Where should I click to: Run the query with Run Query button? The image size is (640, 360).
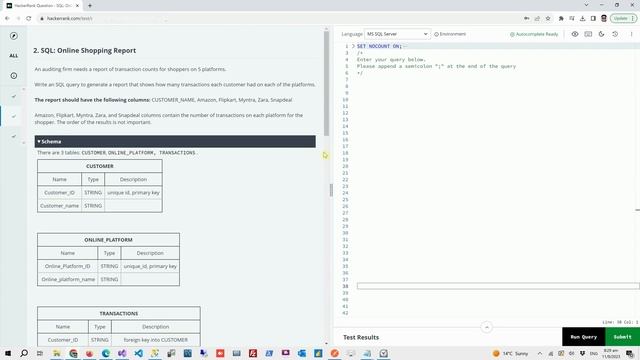[x=584, y=337]
